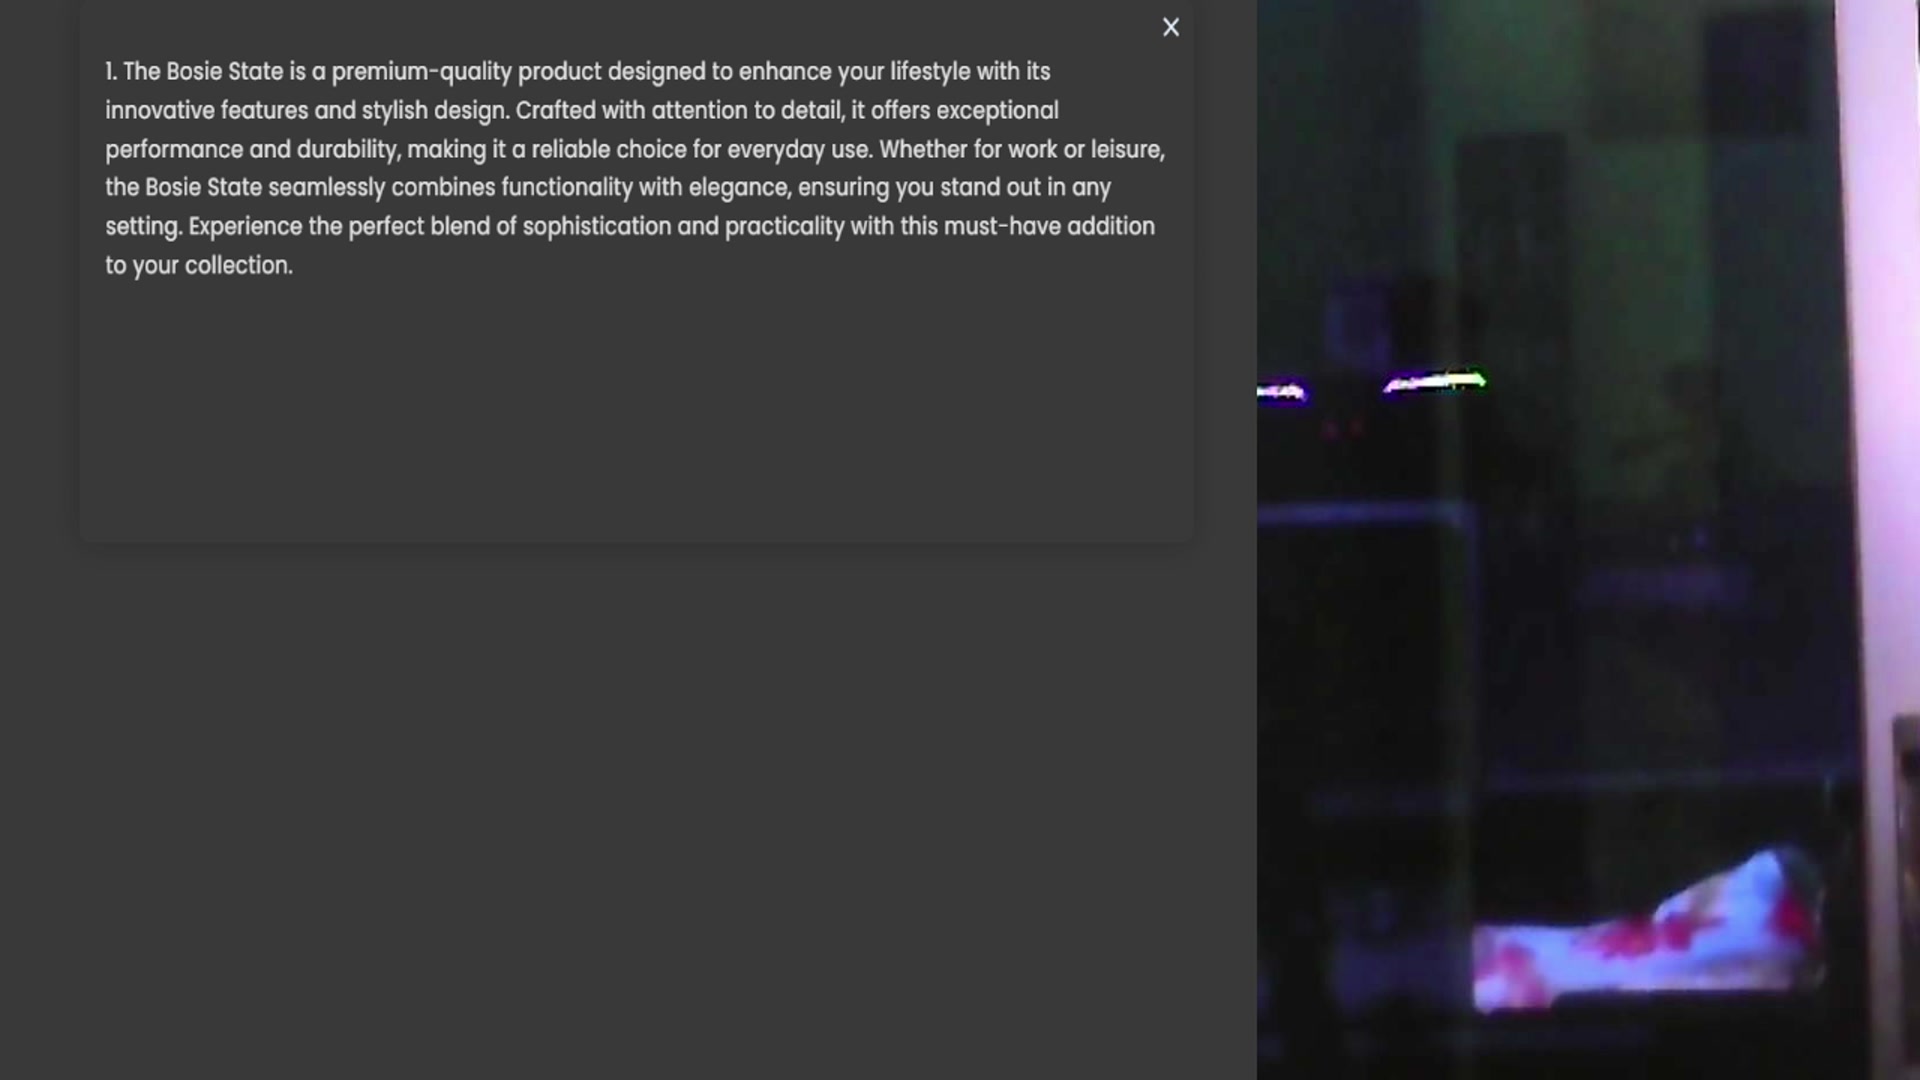This screenshot has width=1920, height=1080.
Task: Click the word 'collection.' ending the paragraph
Action: click(238, 266)
